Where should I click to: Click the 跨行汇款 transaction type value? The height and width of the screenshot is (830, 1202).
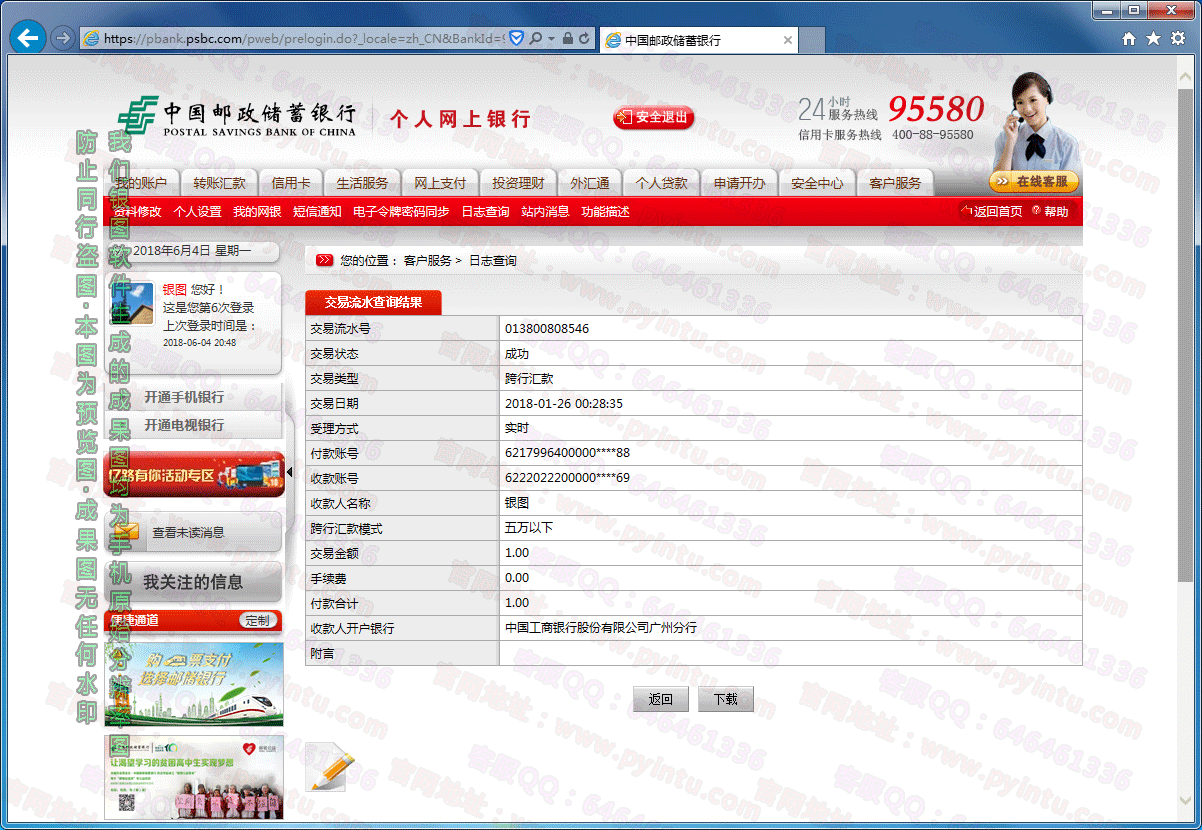point(529,378)
